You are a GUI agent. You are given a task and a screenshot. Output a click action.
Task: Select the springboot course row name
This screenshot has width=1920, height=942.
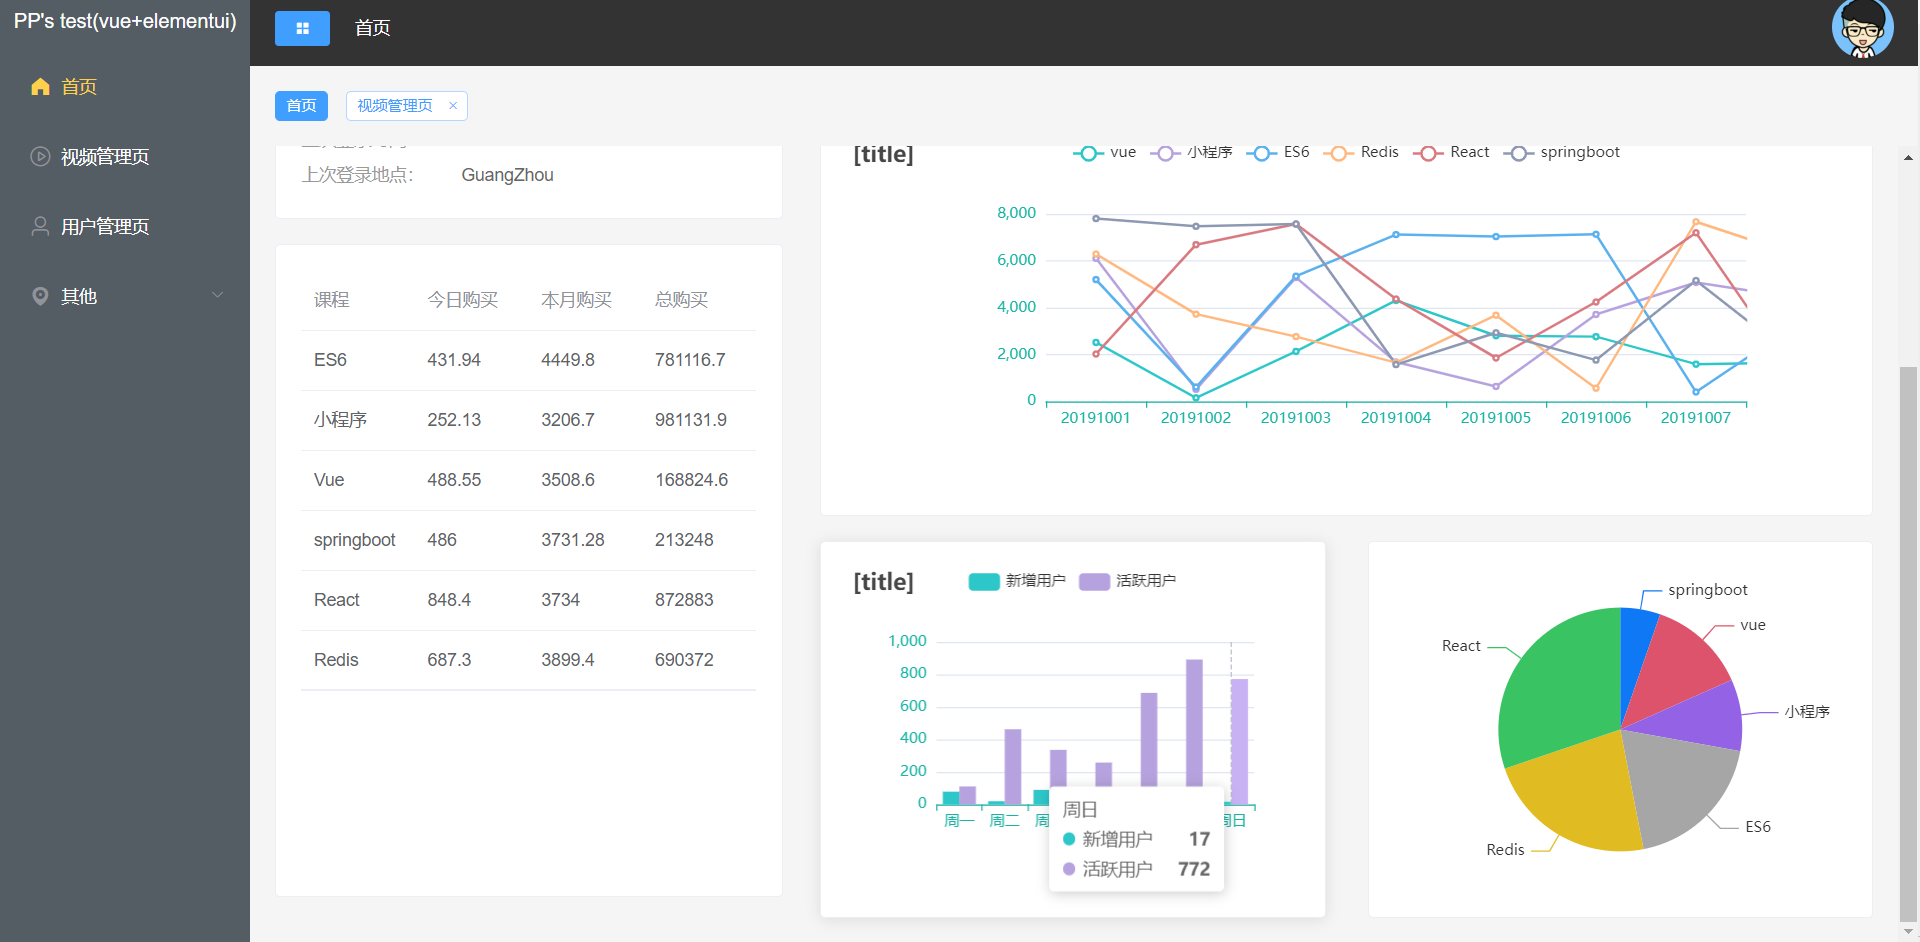[x=355, y=540]
